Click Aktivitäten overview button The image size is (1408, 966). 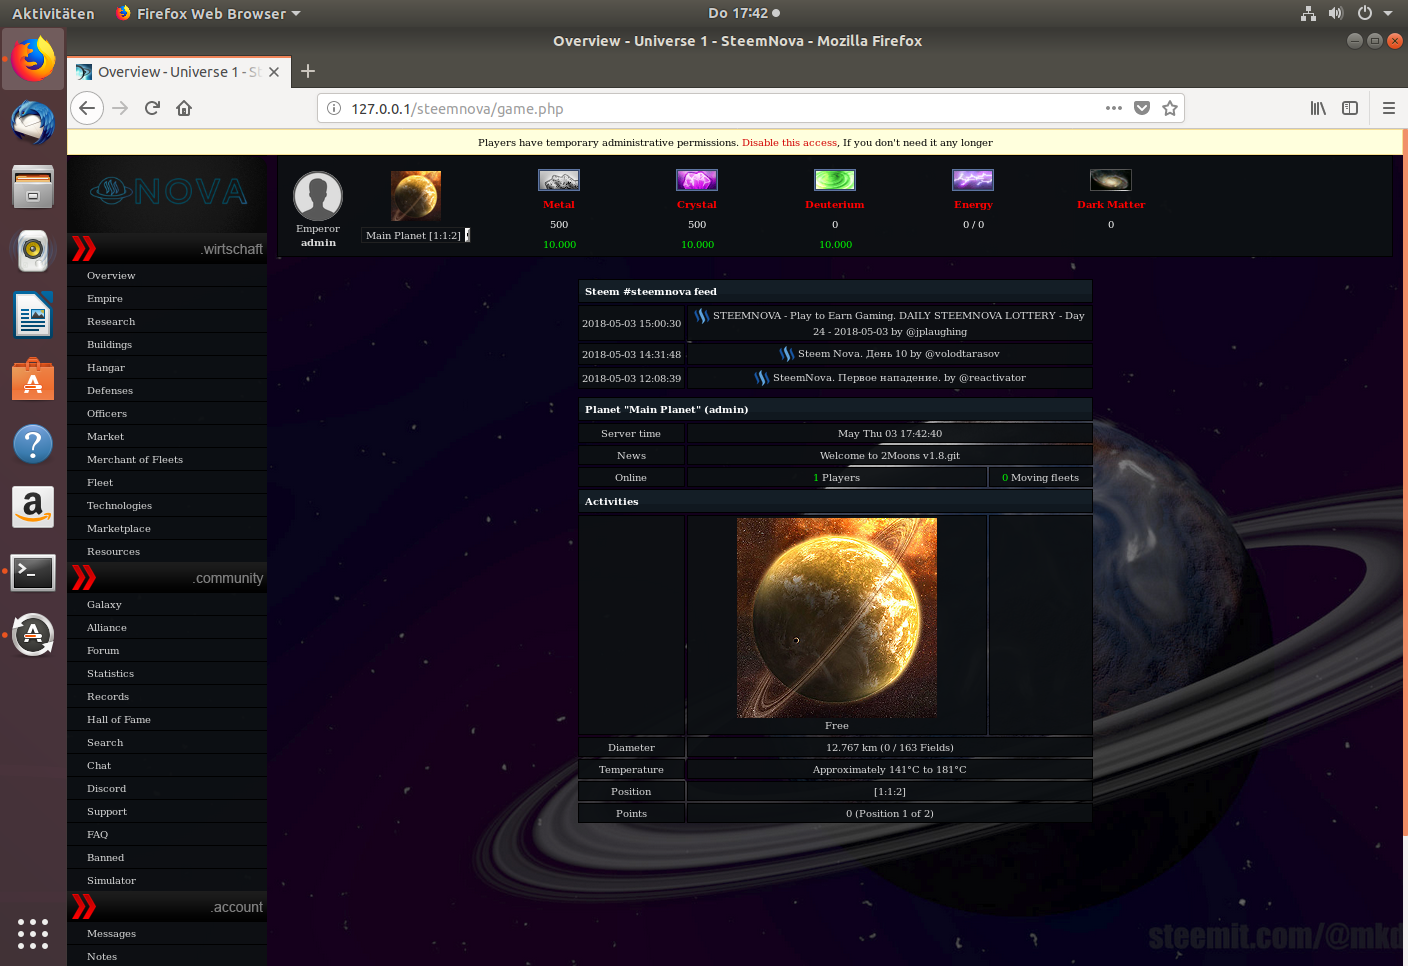click(53, 13)
